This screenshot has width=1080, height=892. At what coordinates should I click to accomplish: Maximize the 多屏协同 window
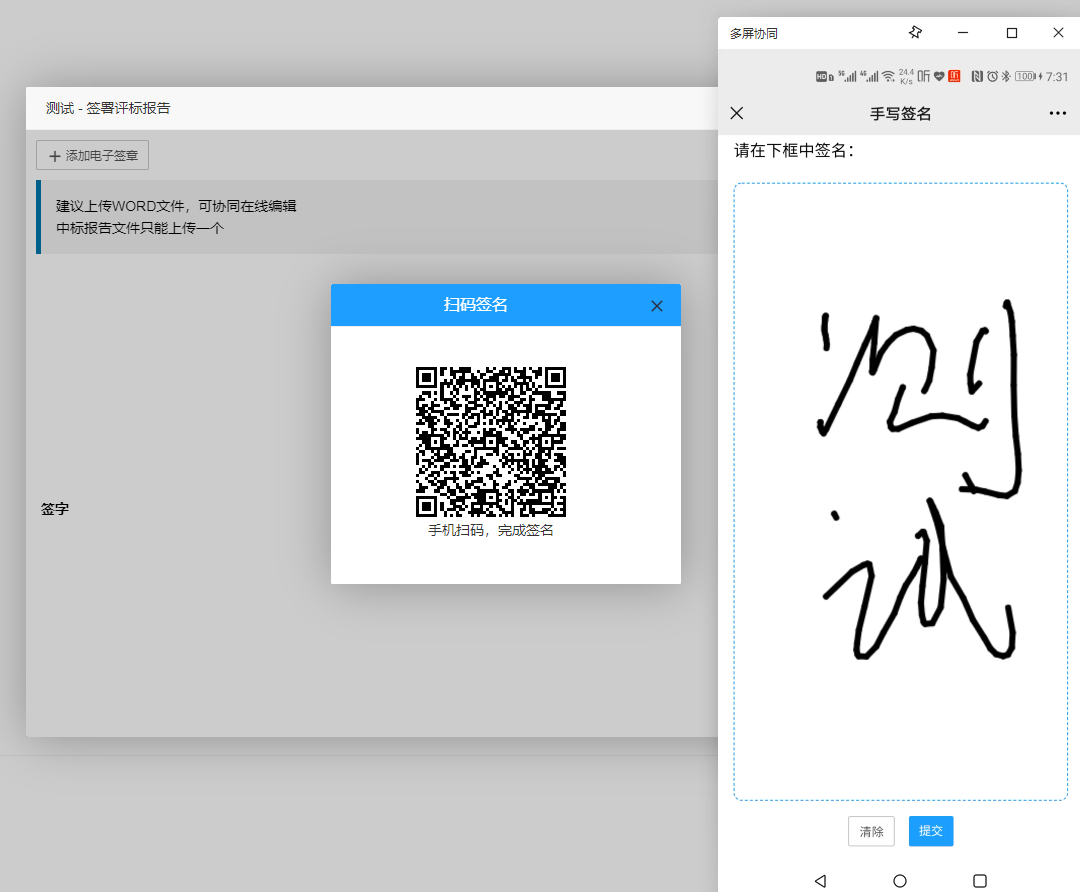pyautogui.click(x=1011, y=32)
